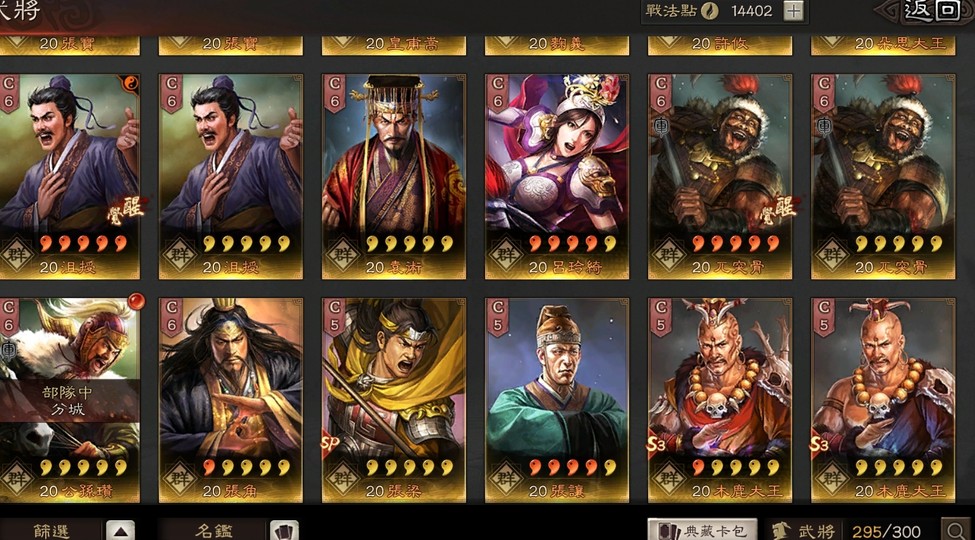Image resolution: width=975 pixels, height=540 pixels.
Task: Click red notification dot on 公孫瓚 card
Action: [136, 302]
